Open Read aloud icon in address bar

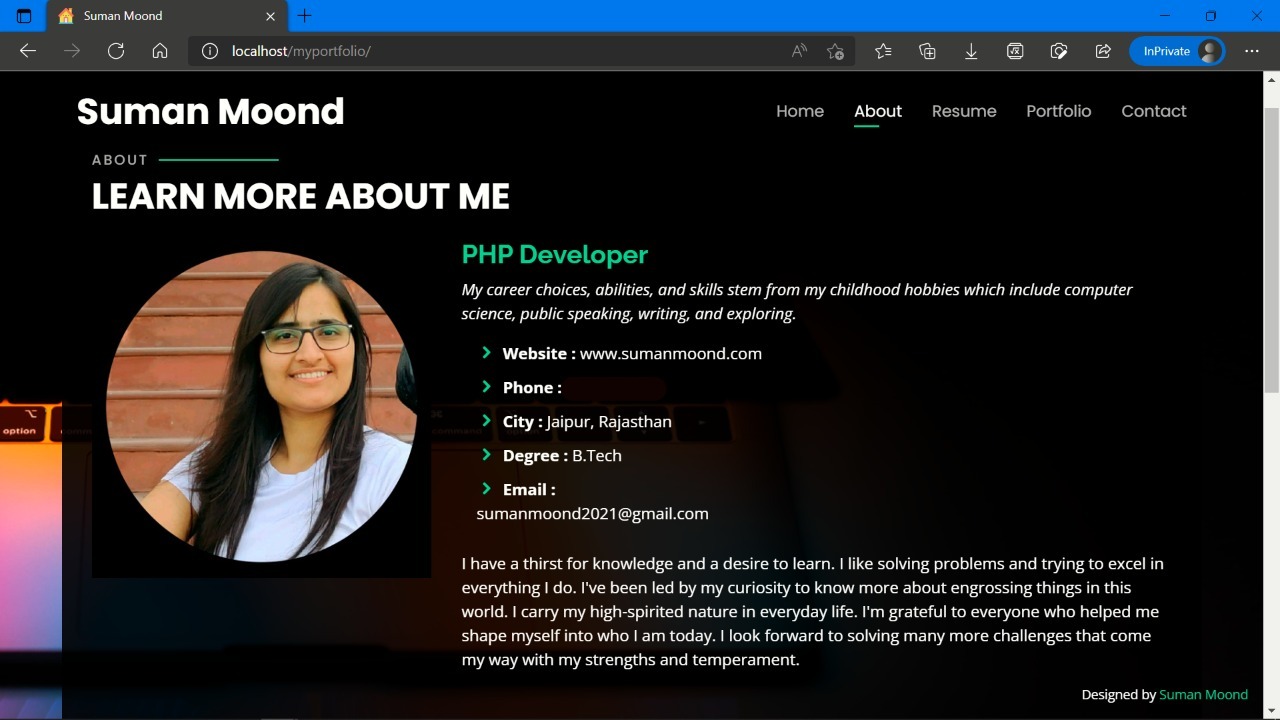point(799,51)
